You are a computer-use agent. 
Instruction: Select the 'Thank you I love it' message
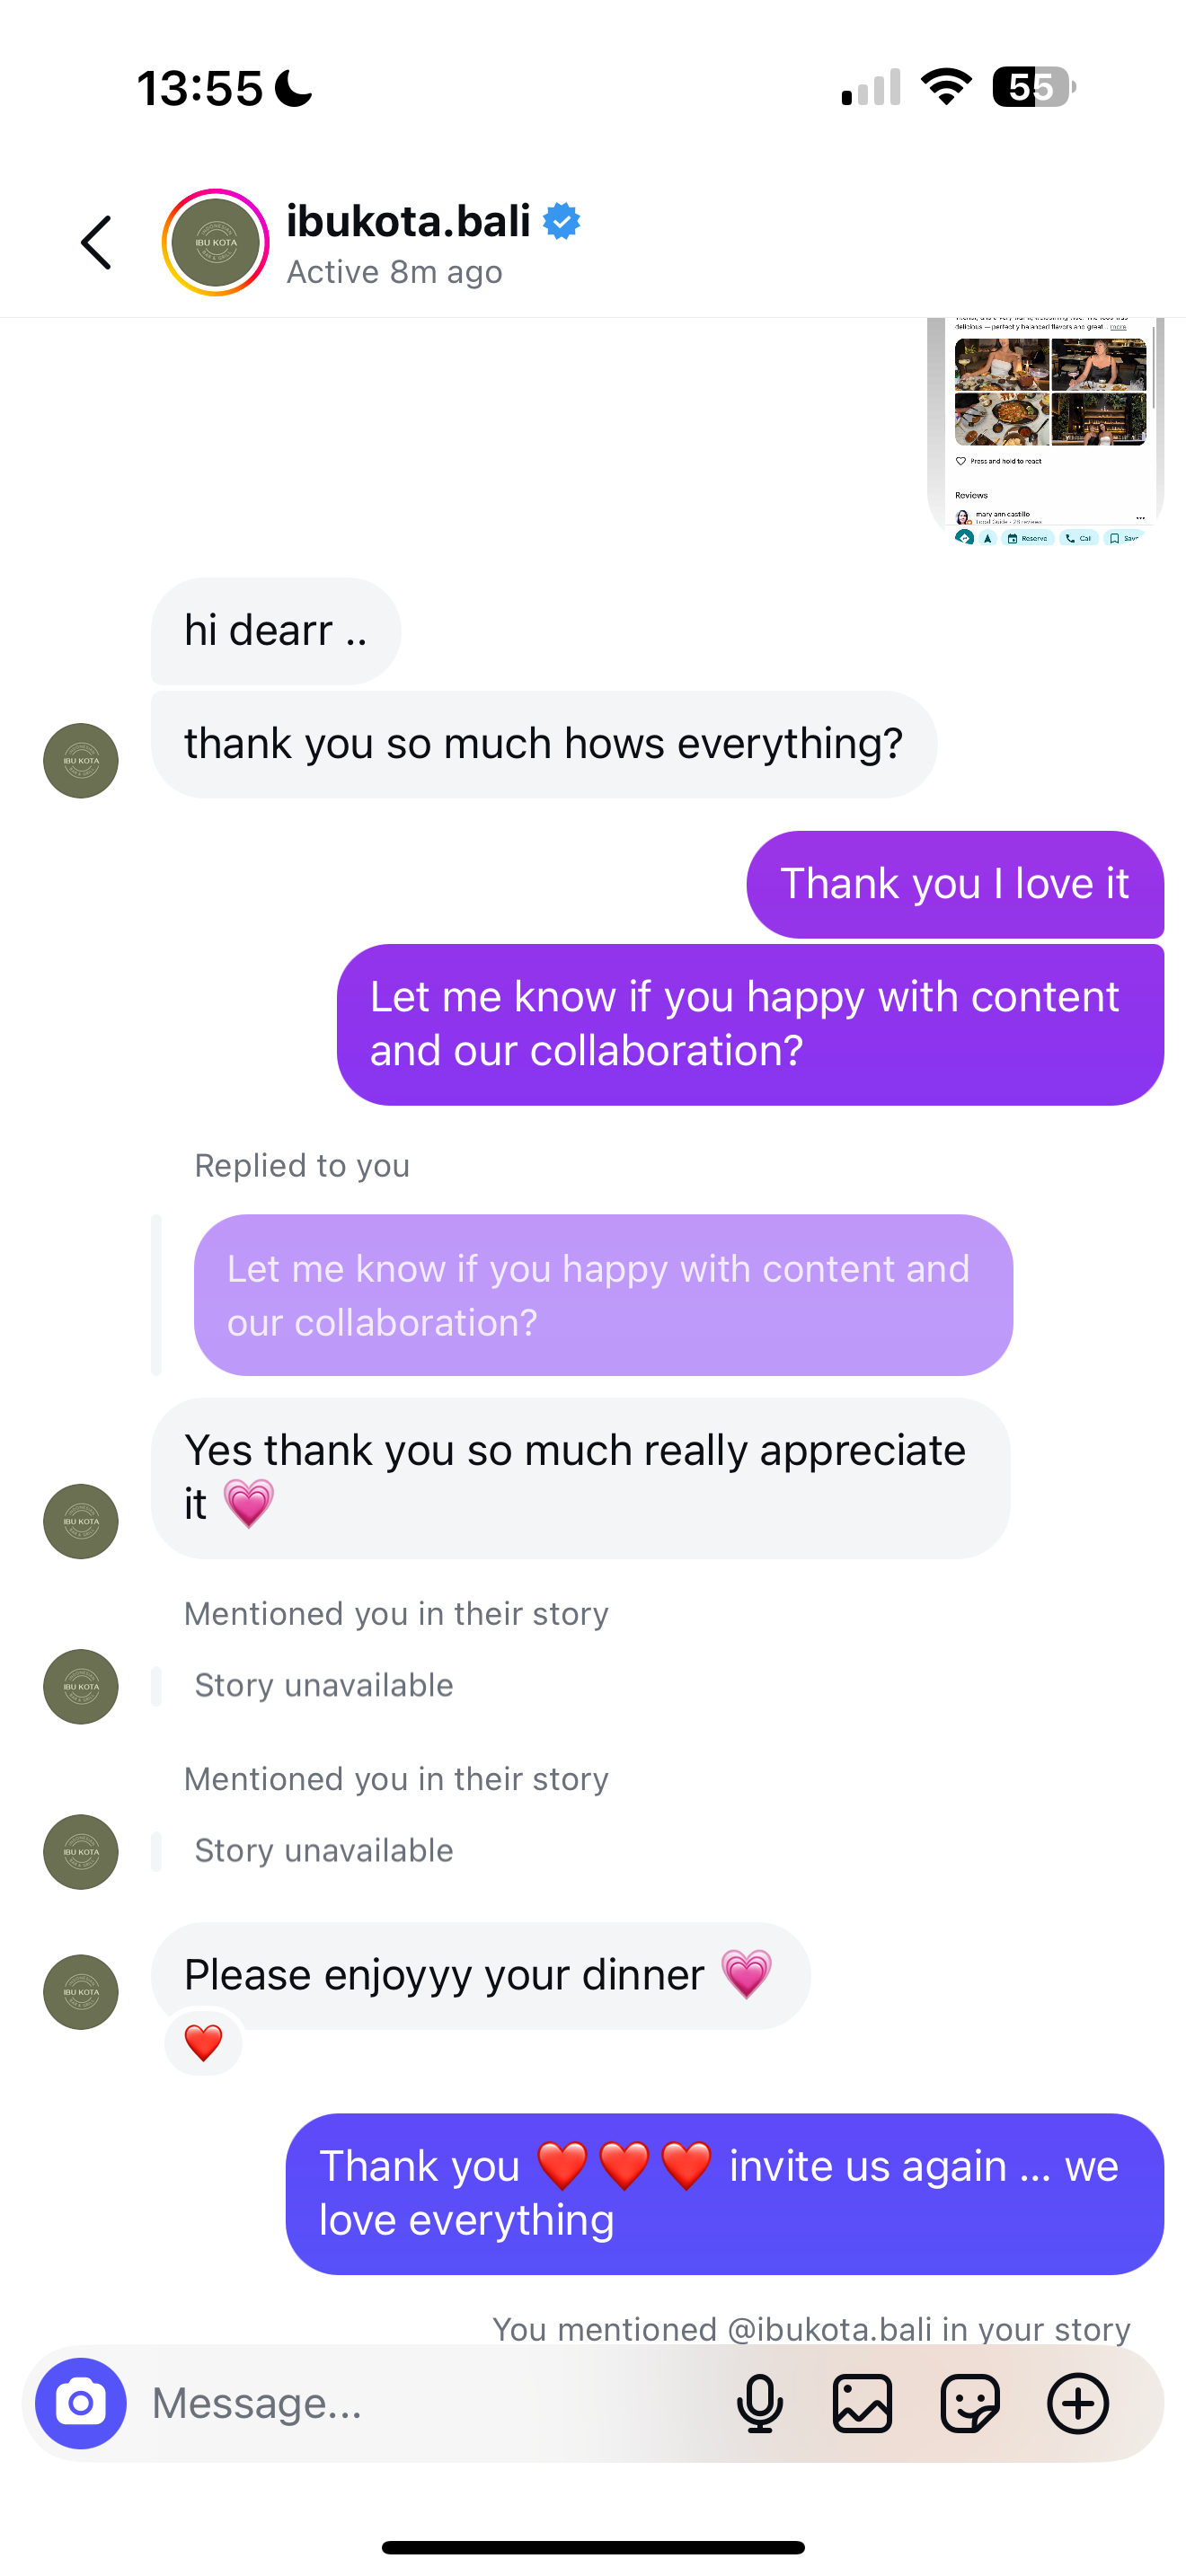(954, 884)
